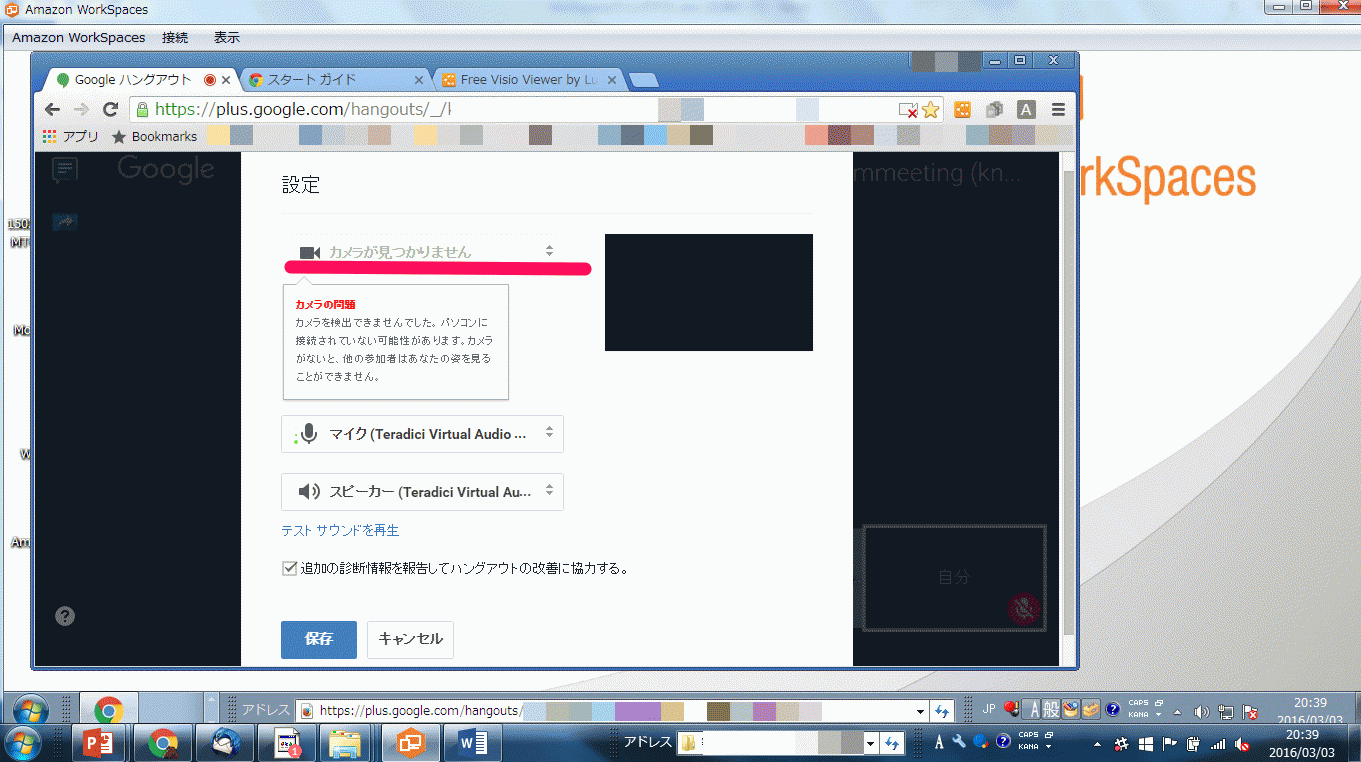Click the Start button in inner taskbar
The height and width of the screenshot is (762, 1361).
tap(33, 711)
